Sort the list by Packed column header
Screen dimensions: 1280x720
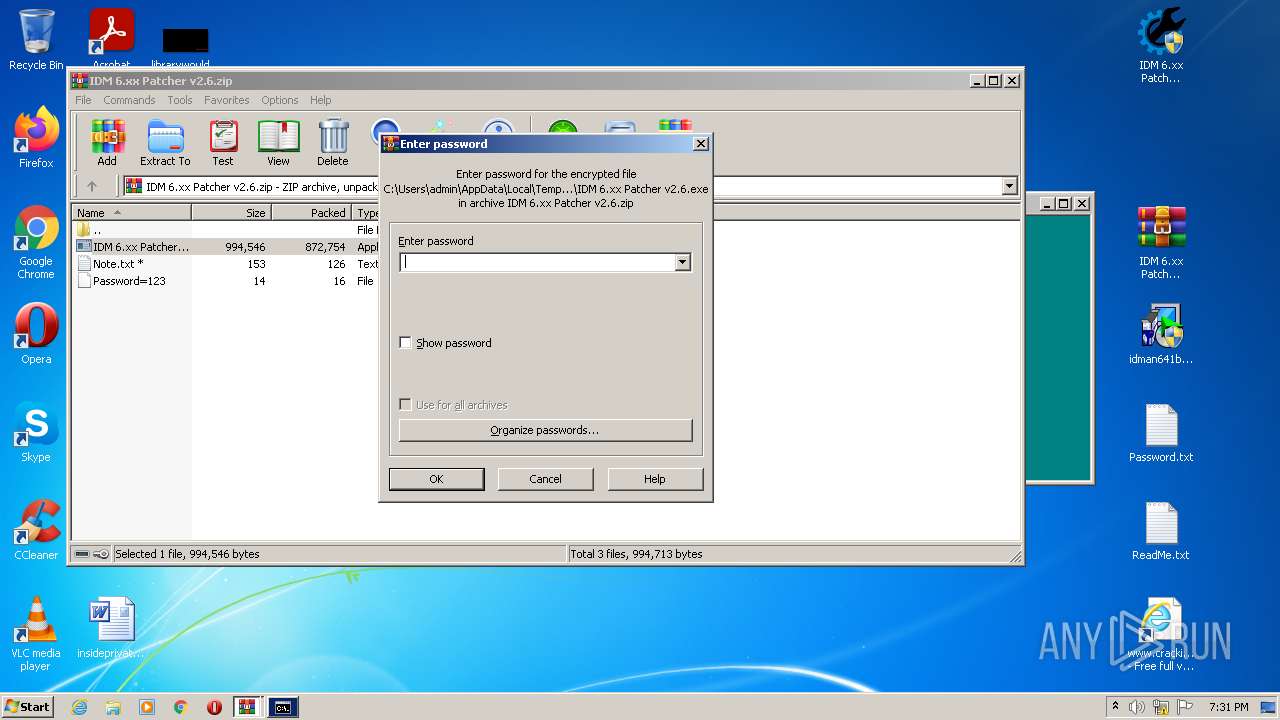click(312, 213)
